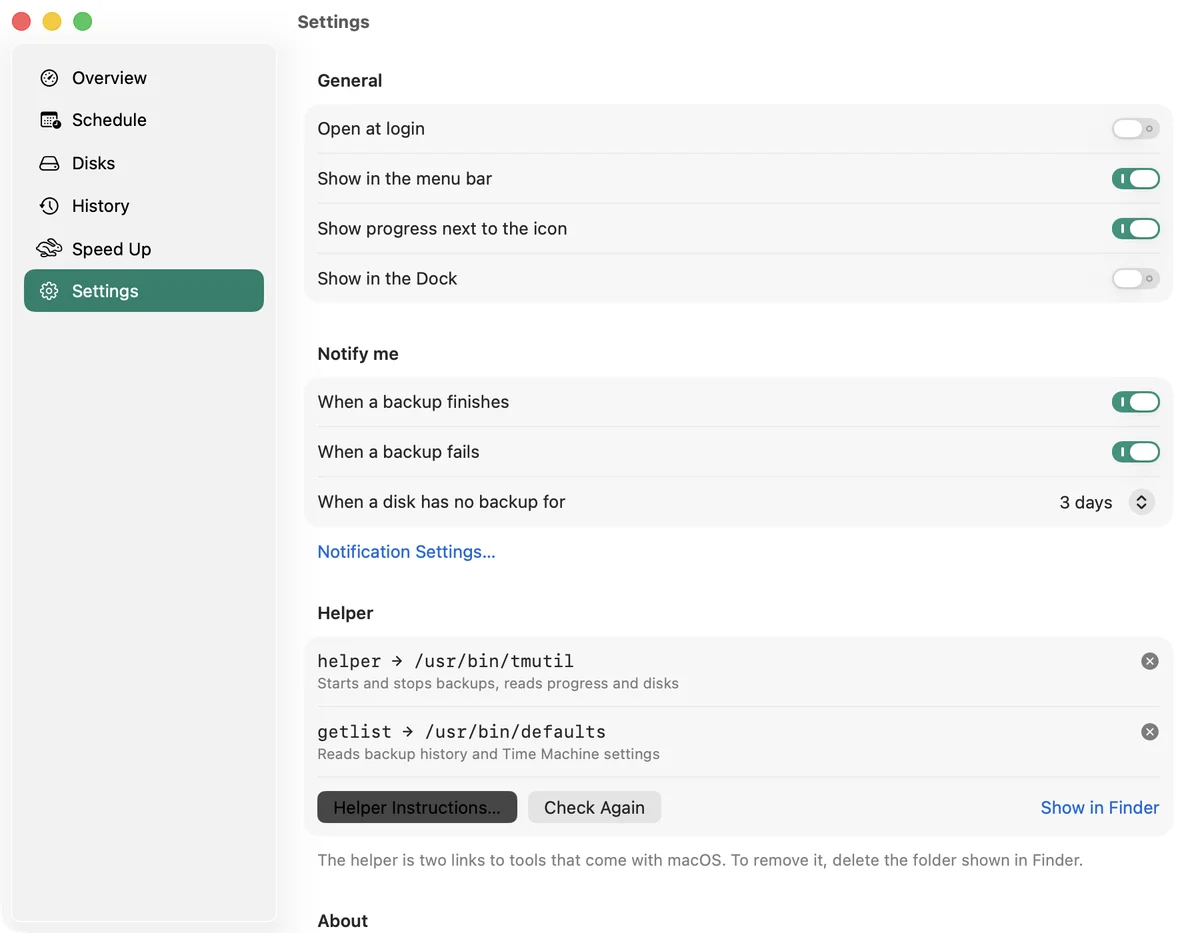
Task: Click the Settings gear icon
Action: click(x=49, y=291)
